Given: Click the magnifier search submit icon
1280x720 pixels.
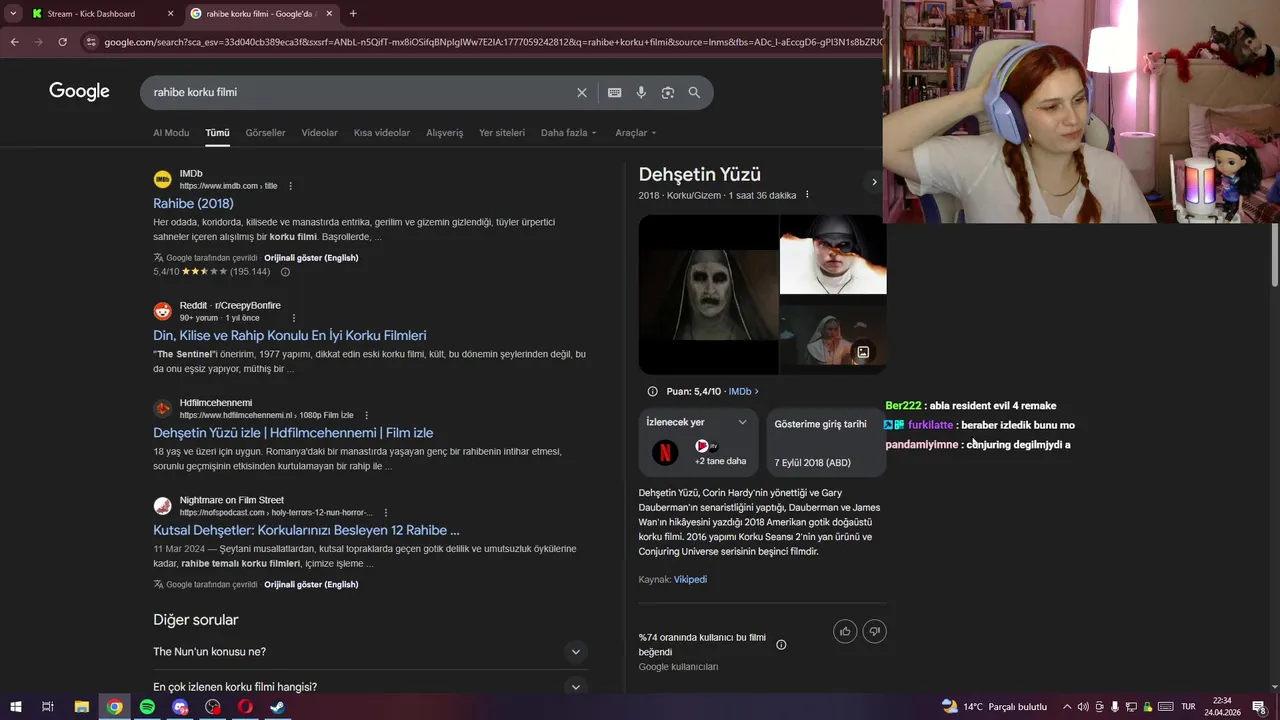Looking at the screenshot, I should [694, 92].
